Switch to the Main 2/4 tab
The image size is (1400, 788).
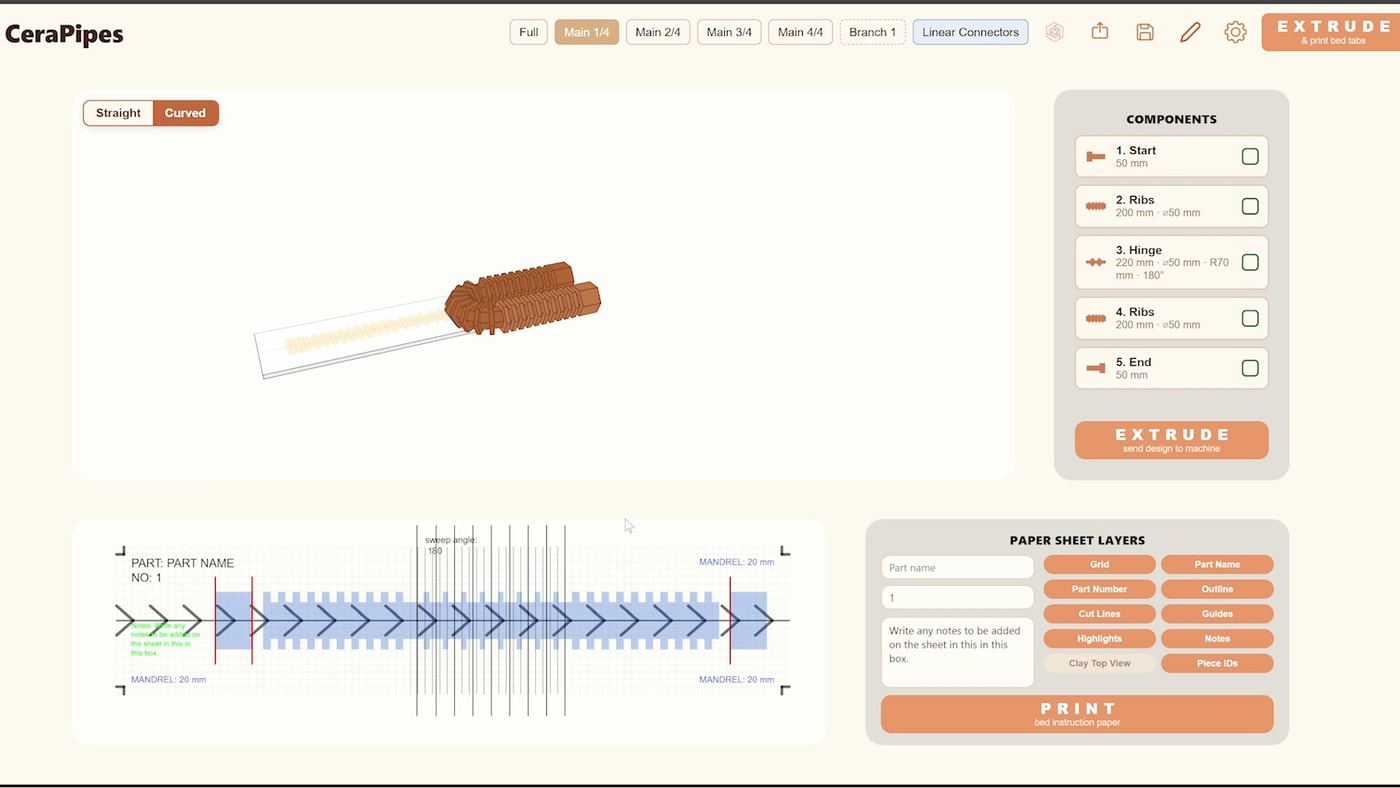658,32
